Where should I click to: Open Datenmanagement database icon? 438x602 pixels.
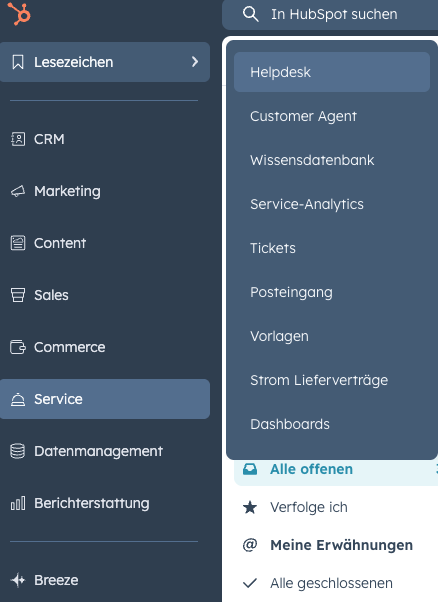[x=18, y=451]
